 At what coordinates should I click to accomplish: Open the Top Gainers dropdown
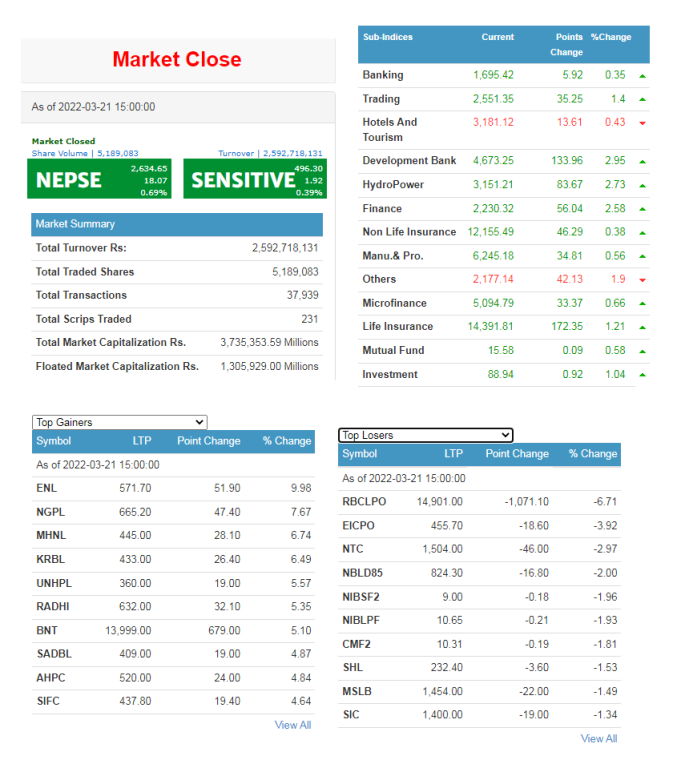120,422
